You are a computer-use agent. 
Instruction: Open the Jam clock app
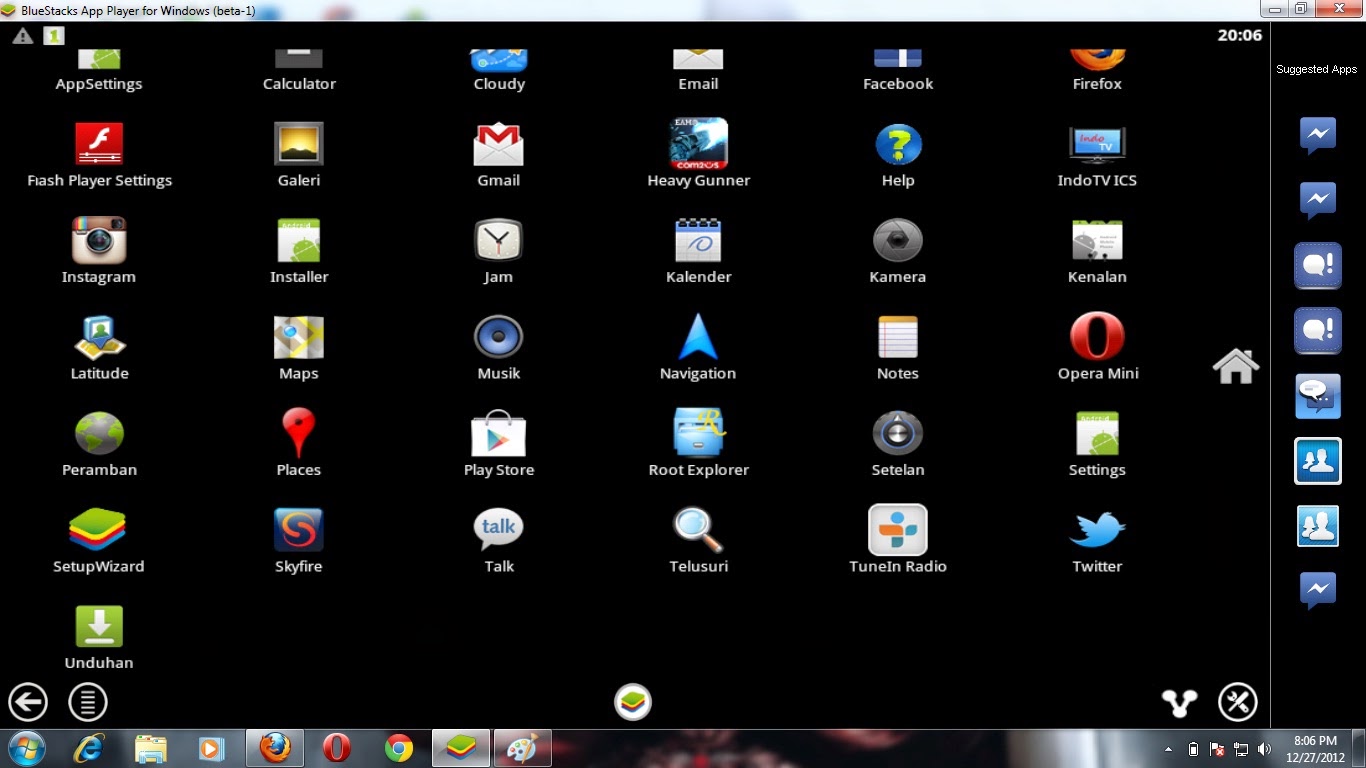click(498, 240)
